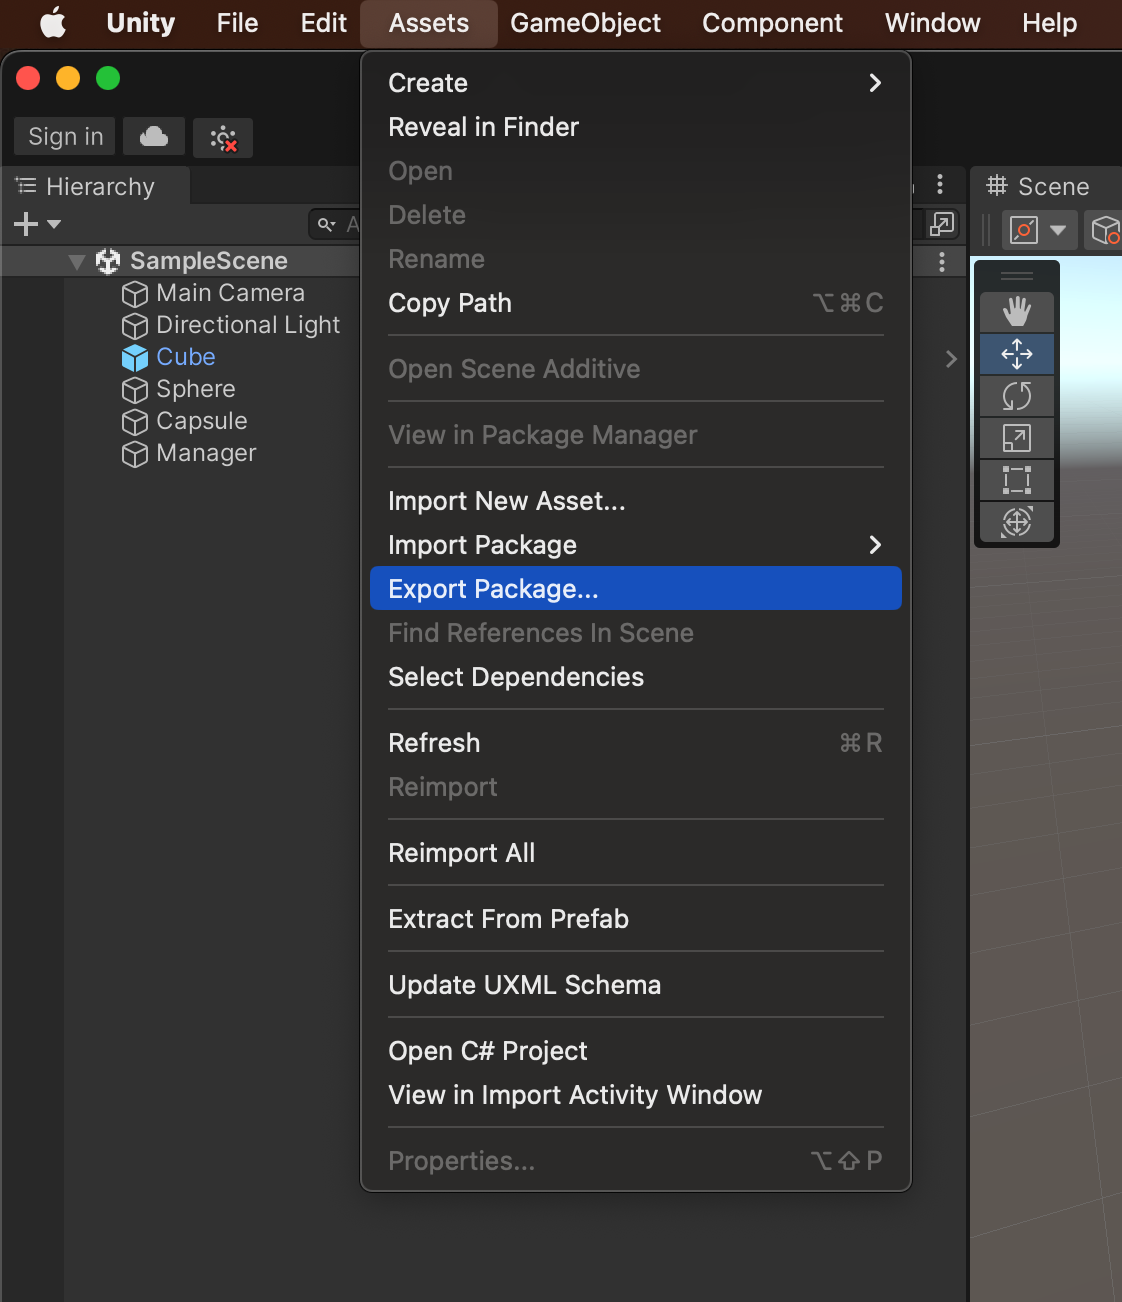Open the Edit menu

tap(324, 23)
